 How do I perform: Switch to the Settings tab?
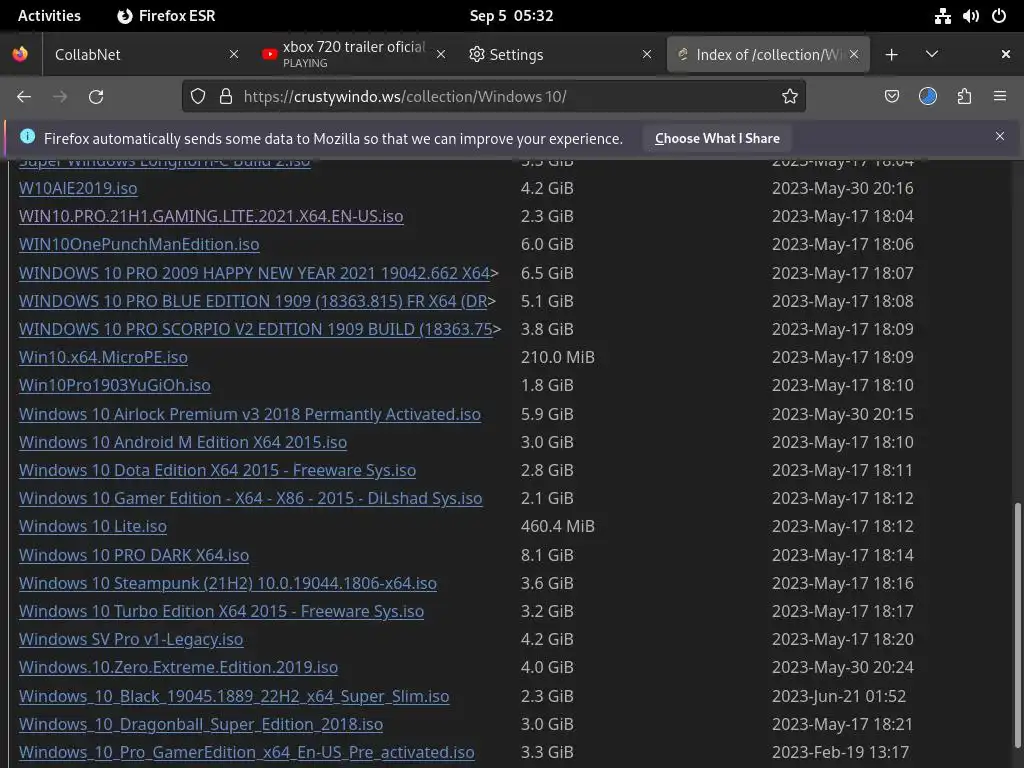click(560, 54)
